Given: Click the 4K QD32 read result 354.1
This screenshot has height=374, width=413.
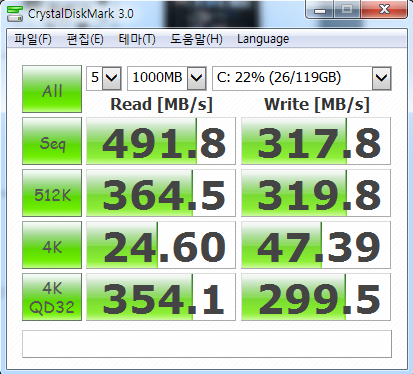Looking at the screenshot, I should (x=161, y=297).
